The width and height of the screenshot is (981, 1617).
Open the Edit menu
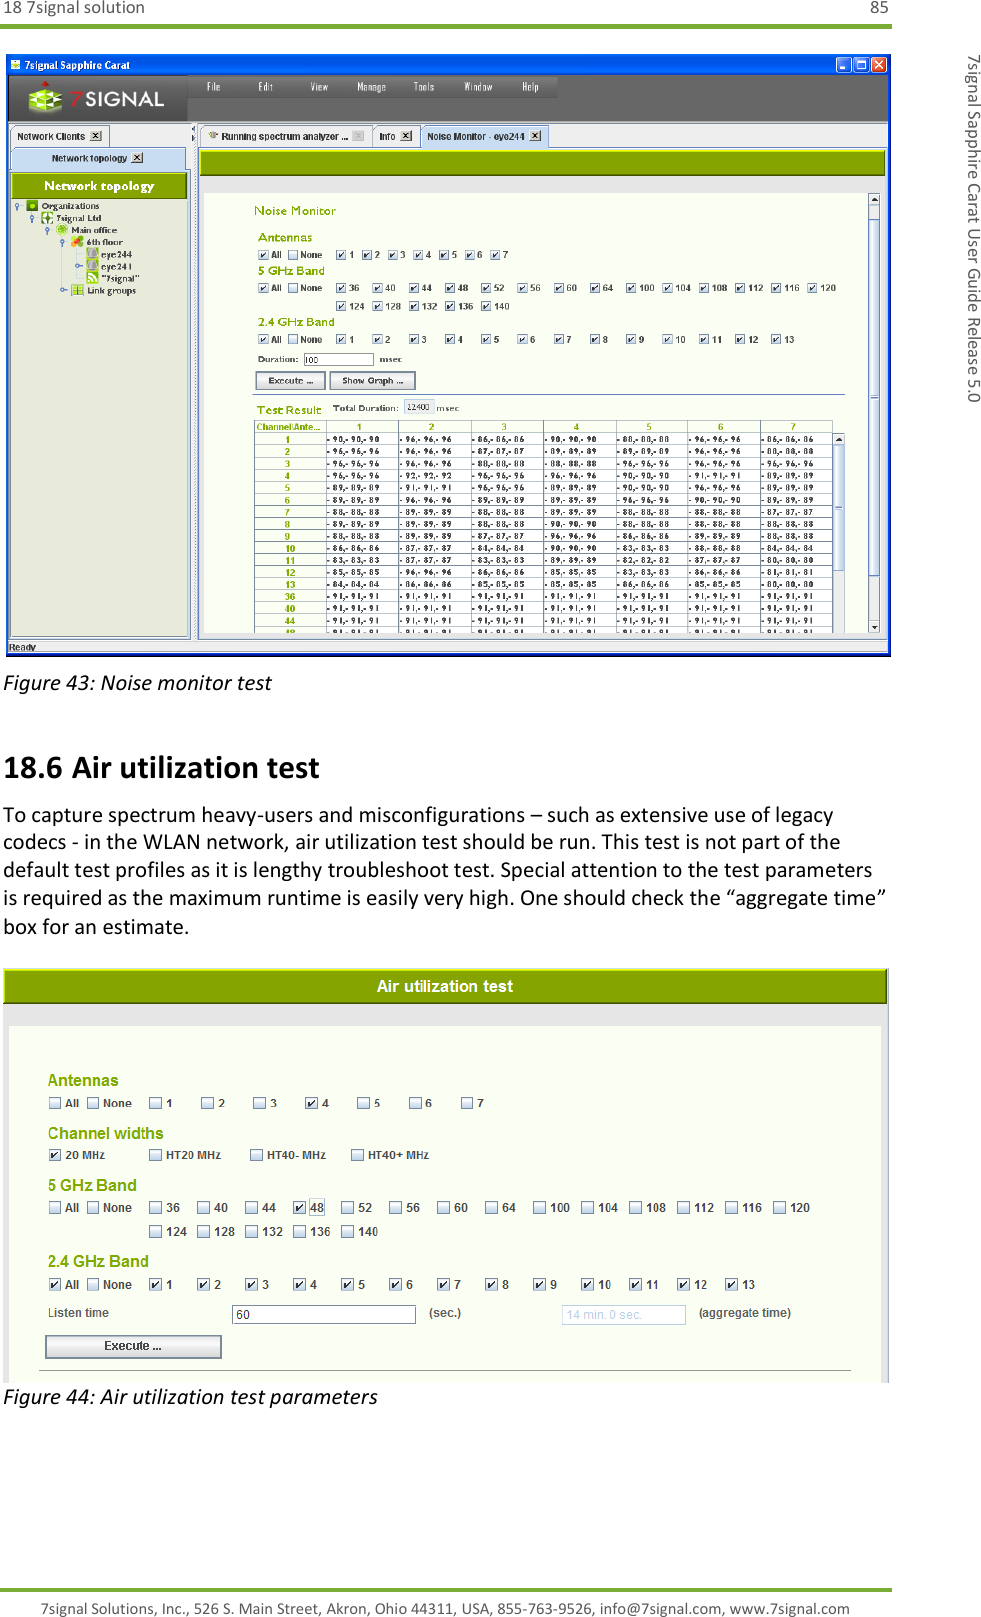[x=265, y=87]
